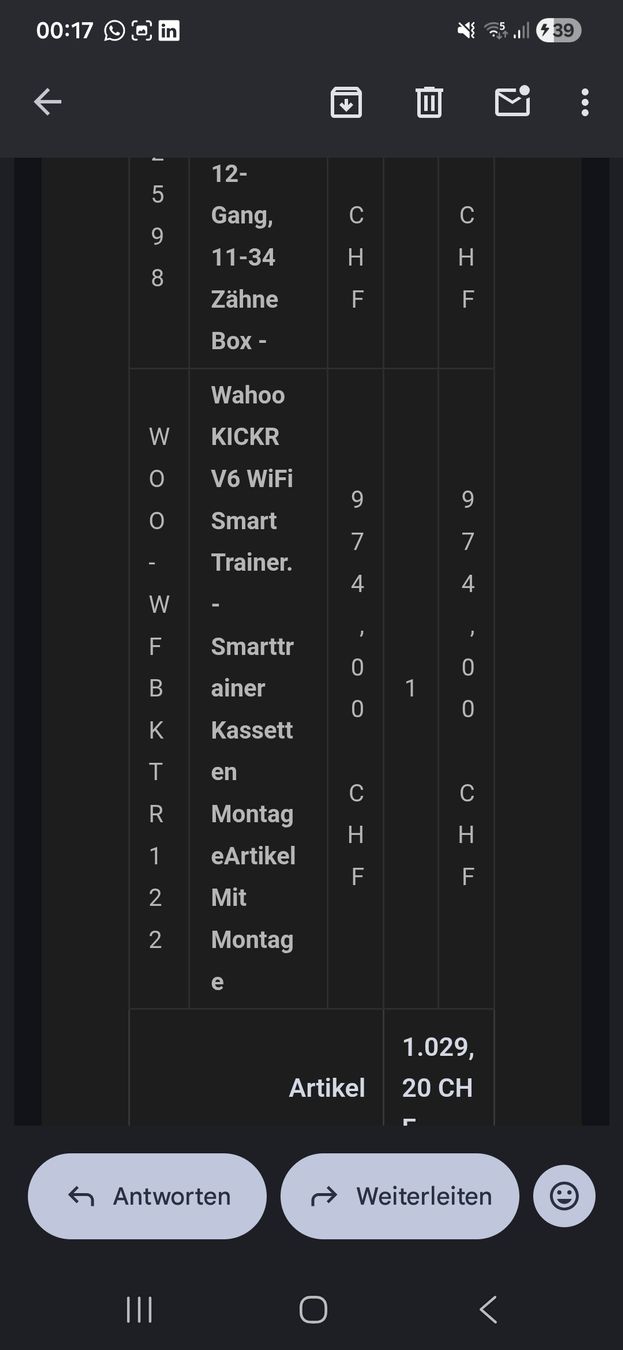Tap the Android system back chevron
Image resolution: width=623 pixels, height=1350 pixels.
coord(488,1309)
